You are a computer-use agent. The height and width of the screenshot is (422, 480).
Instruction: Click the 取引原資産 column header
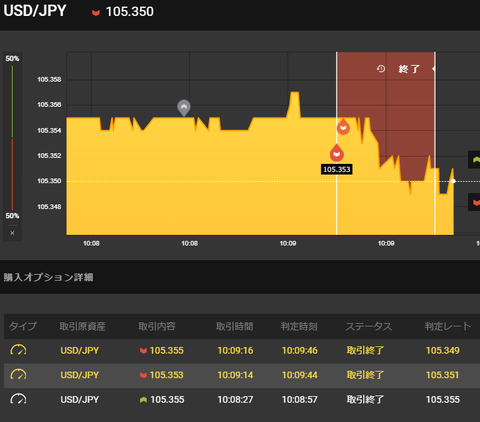click(x=82, y=326)
